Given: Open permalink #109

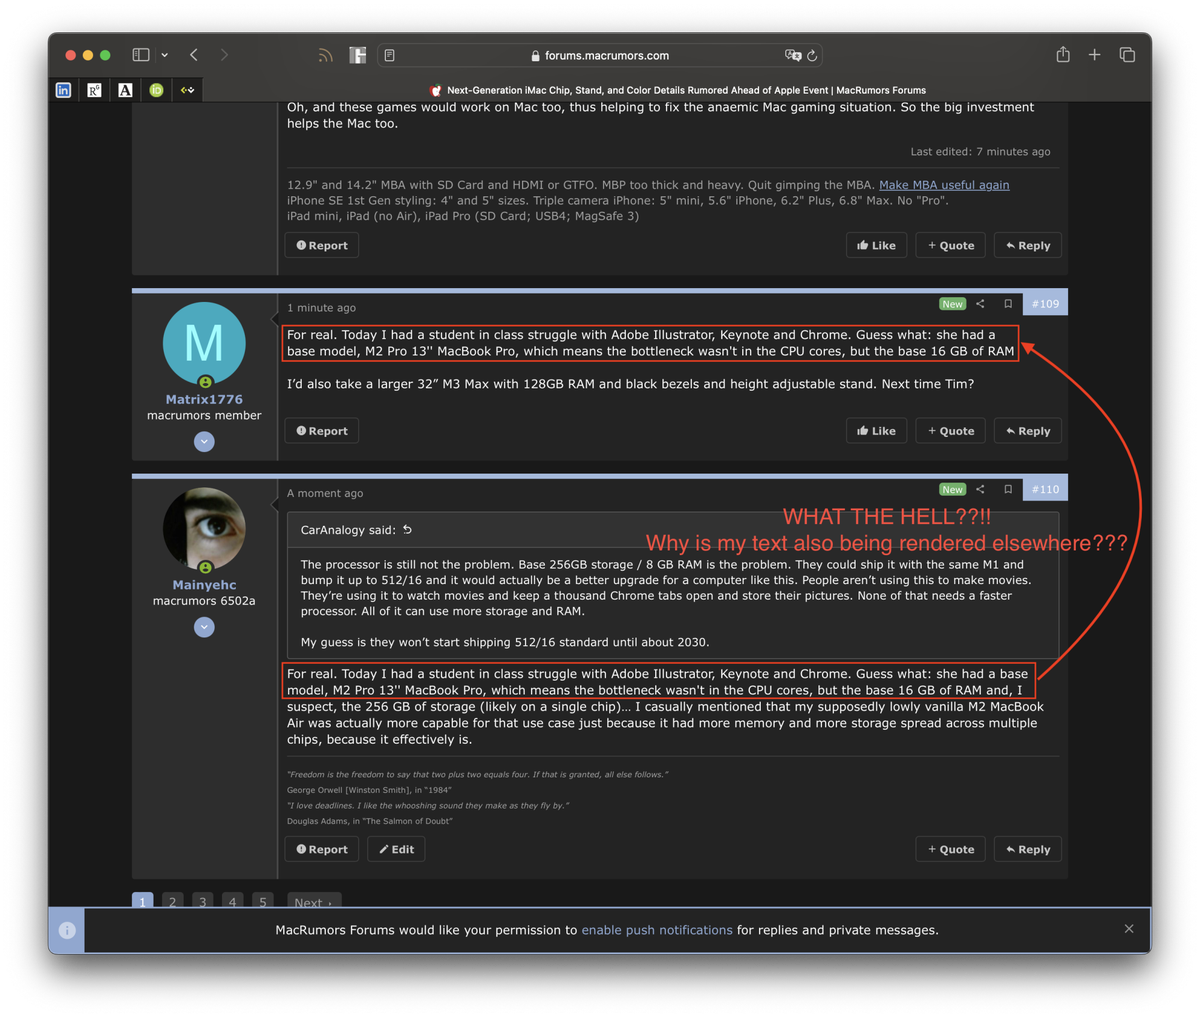Looking at the screenshot, I should pyautogui.click(x=1045, y=304).
